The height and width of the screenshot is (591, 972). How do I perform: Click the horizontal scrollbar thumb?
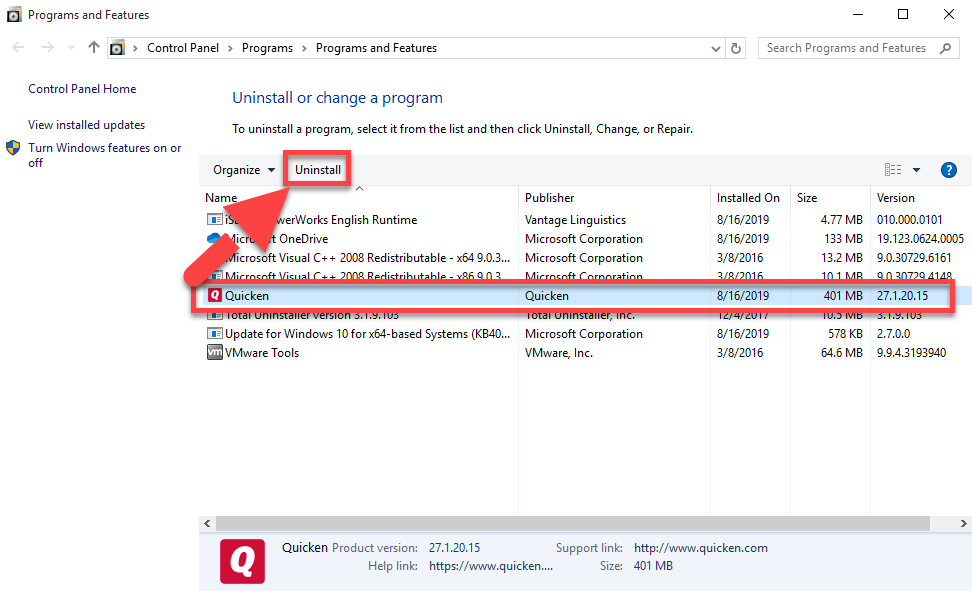(x=573, y=523)
